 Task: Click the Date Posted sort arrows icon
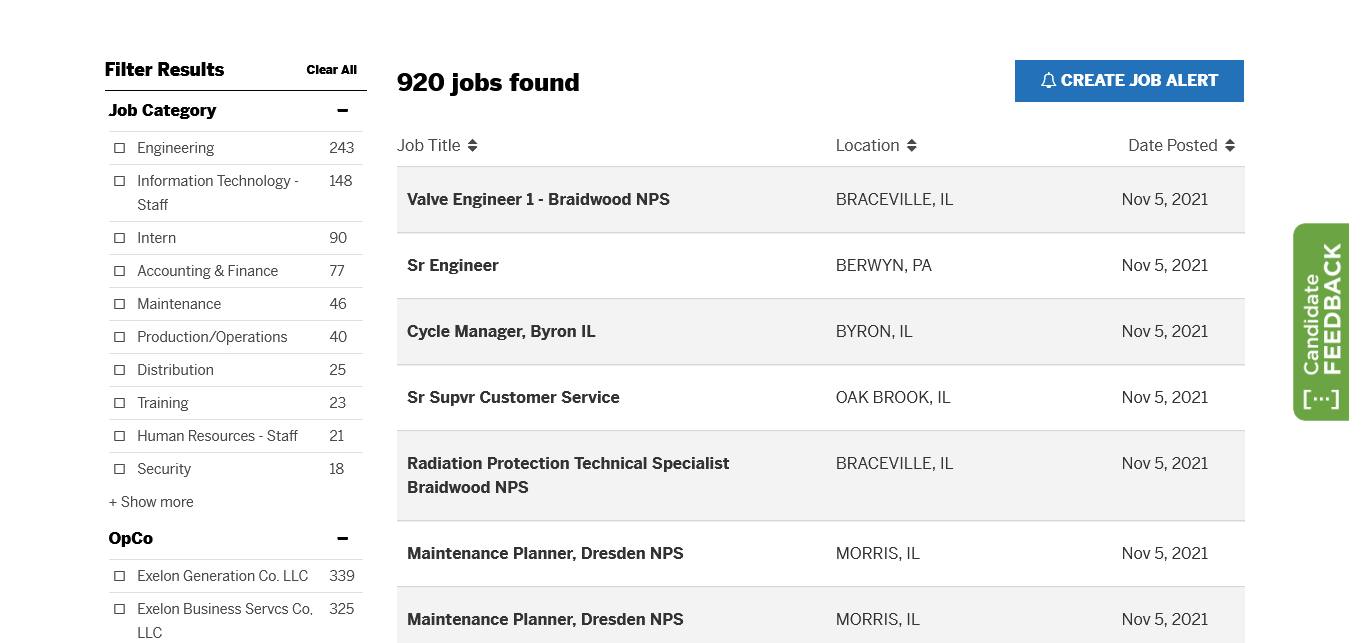1230,146
